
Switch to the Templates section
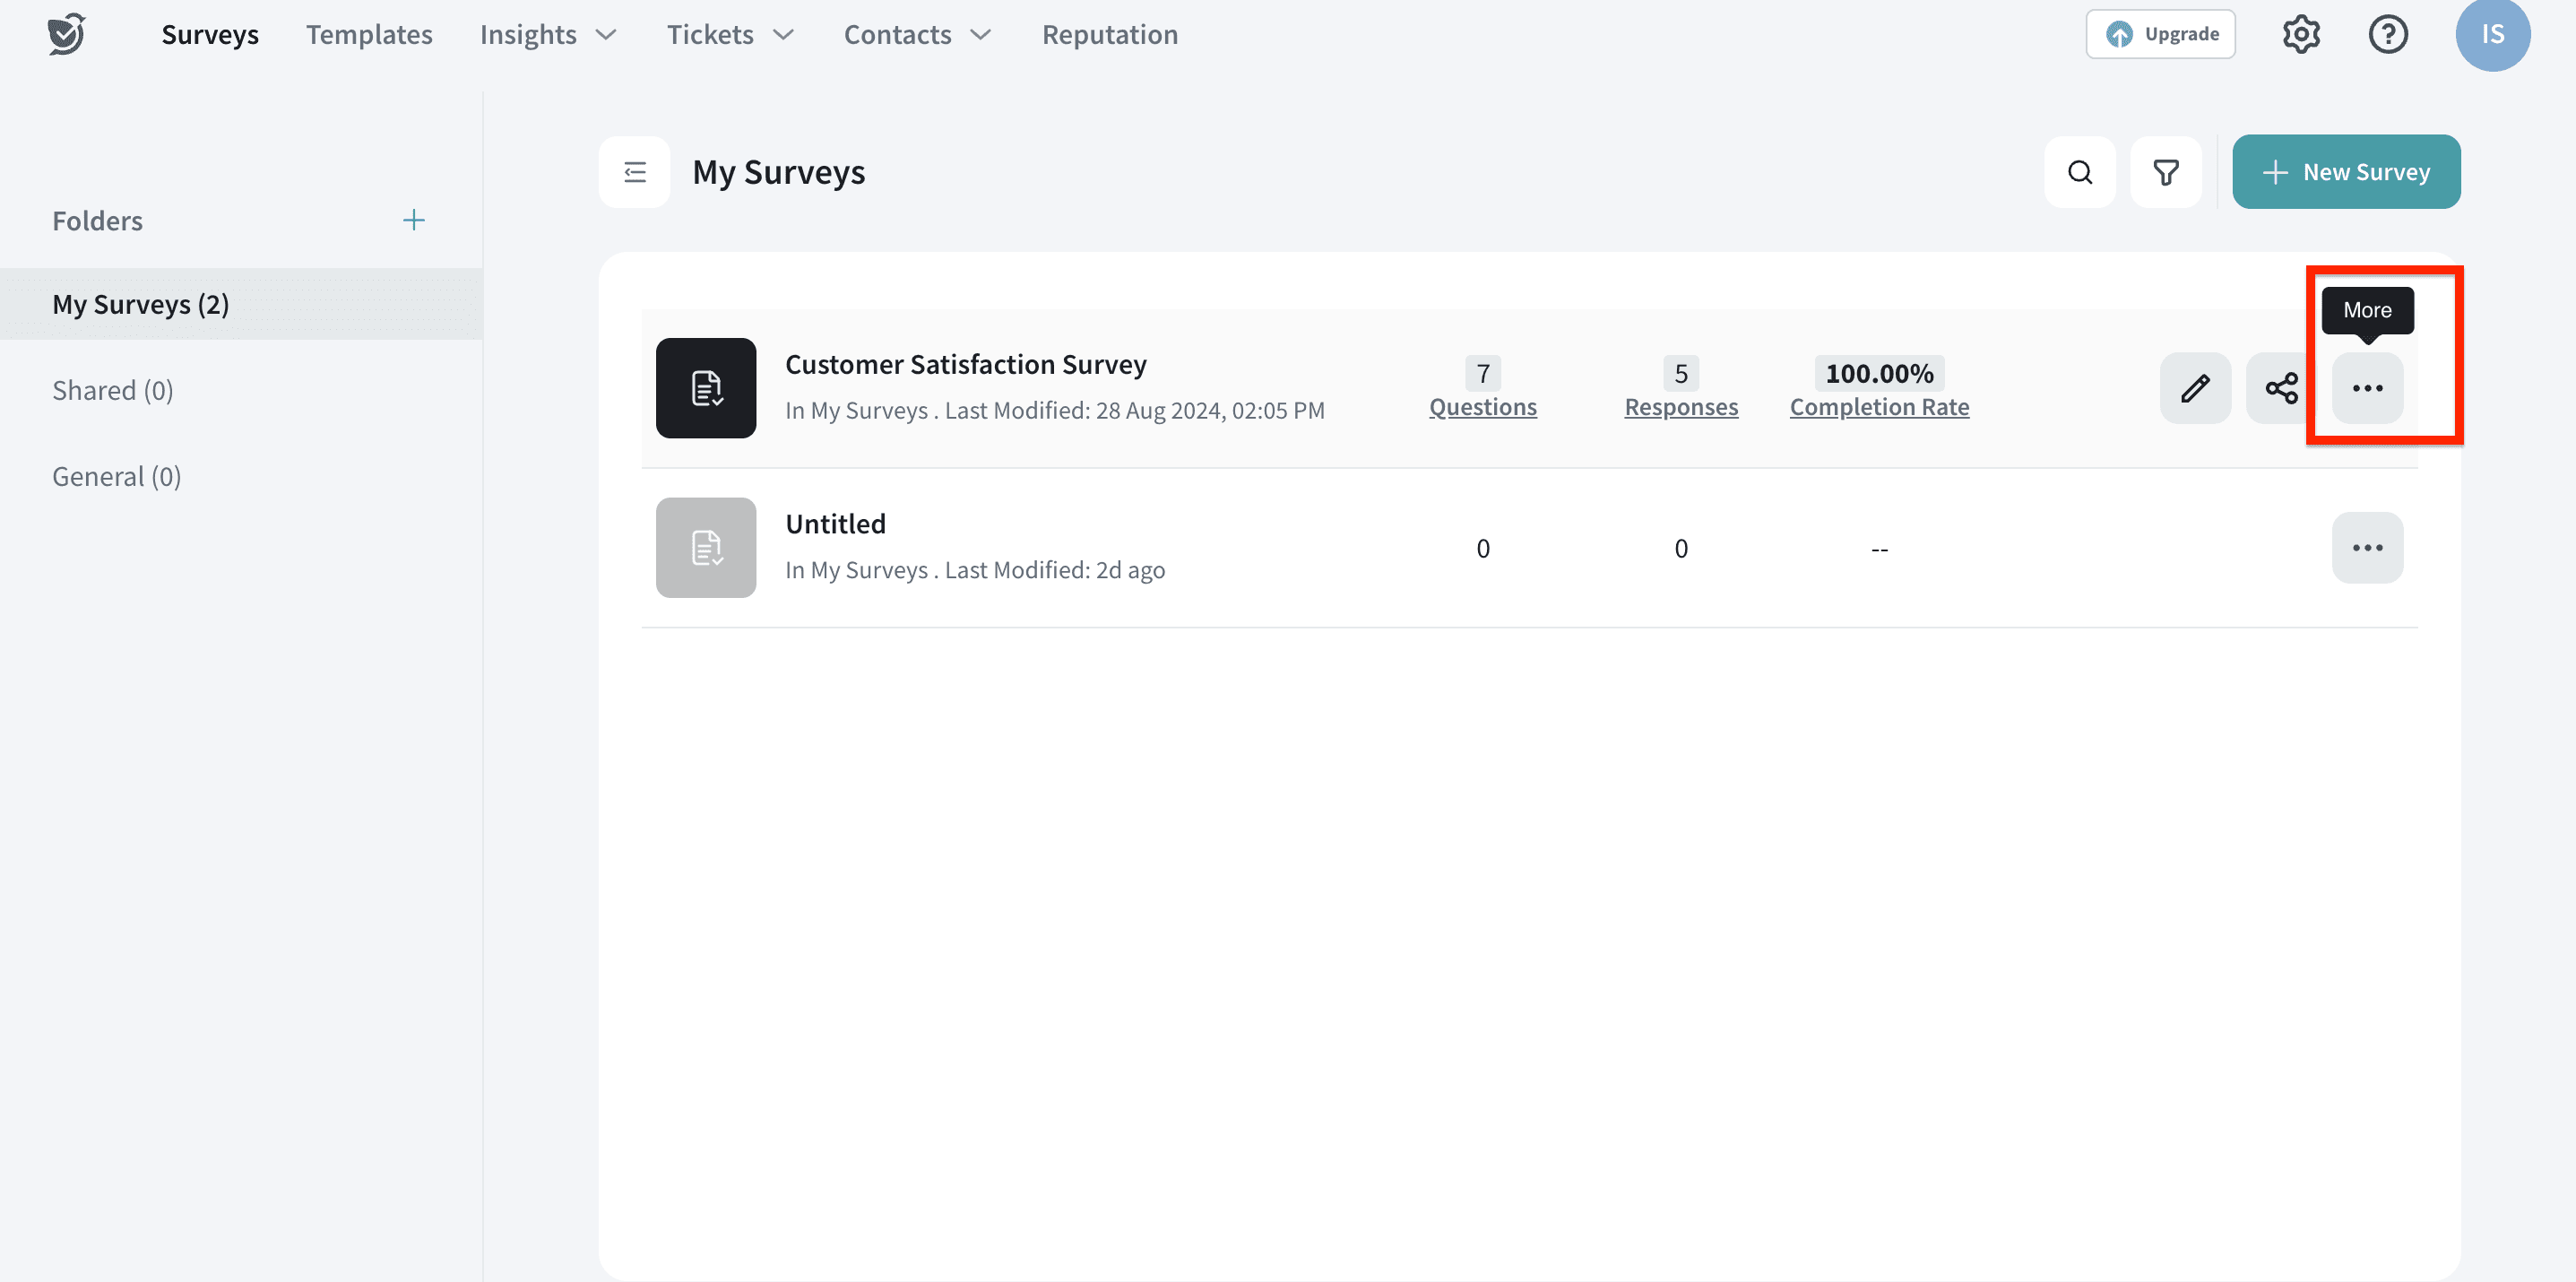[x=369, y=33]
